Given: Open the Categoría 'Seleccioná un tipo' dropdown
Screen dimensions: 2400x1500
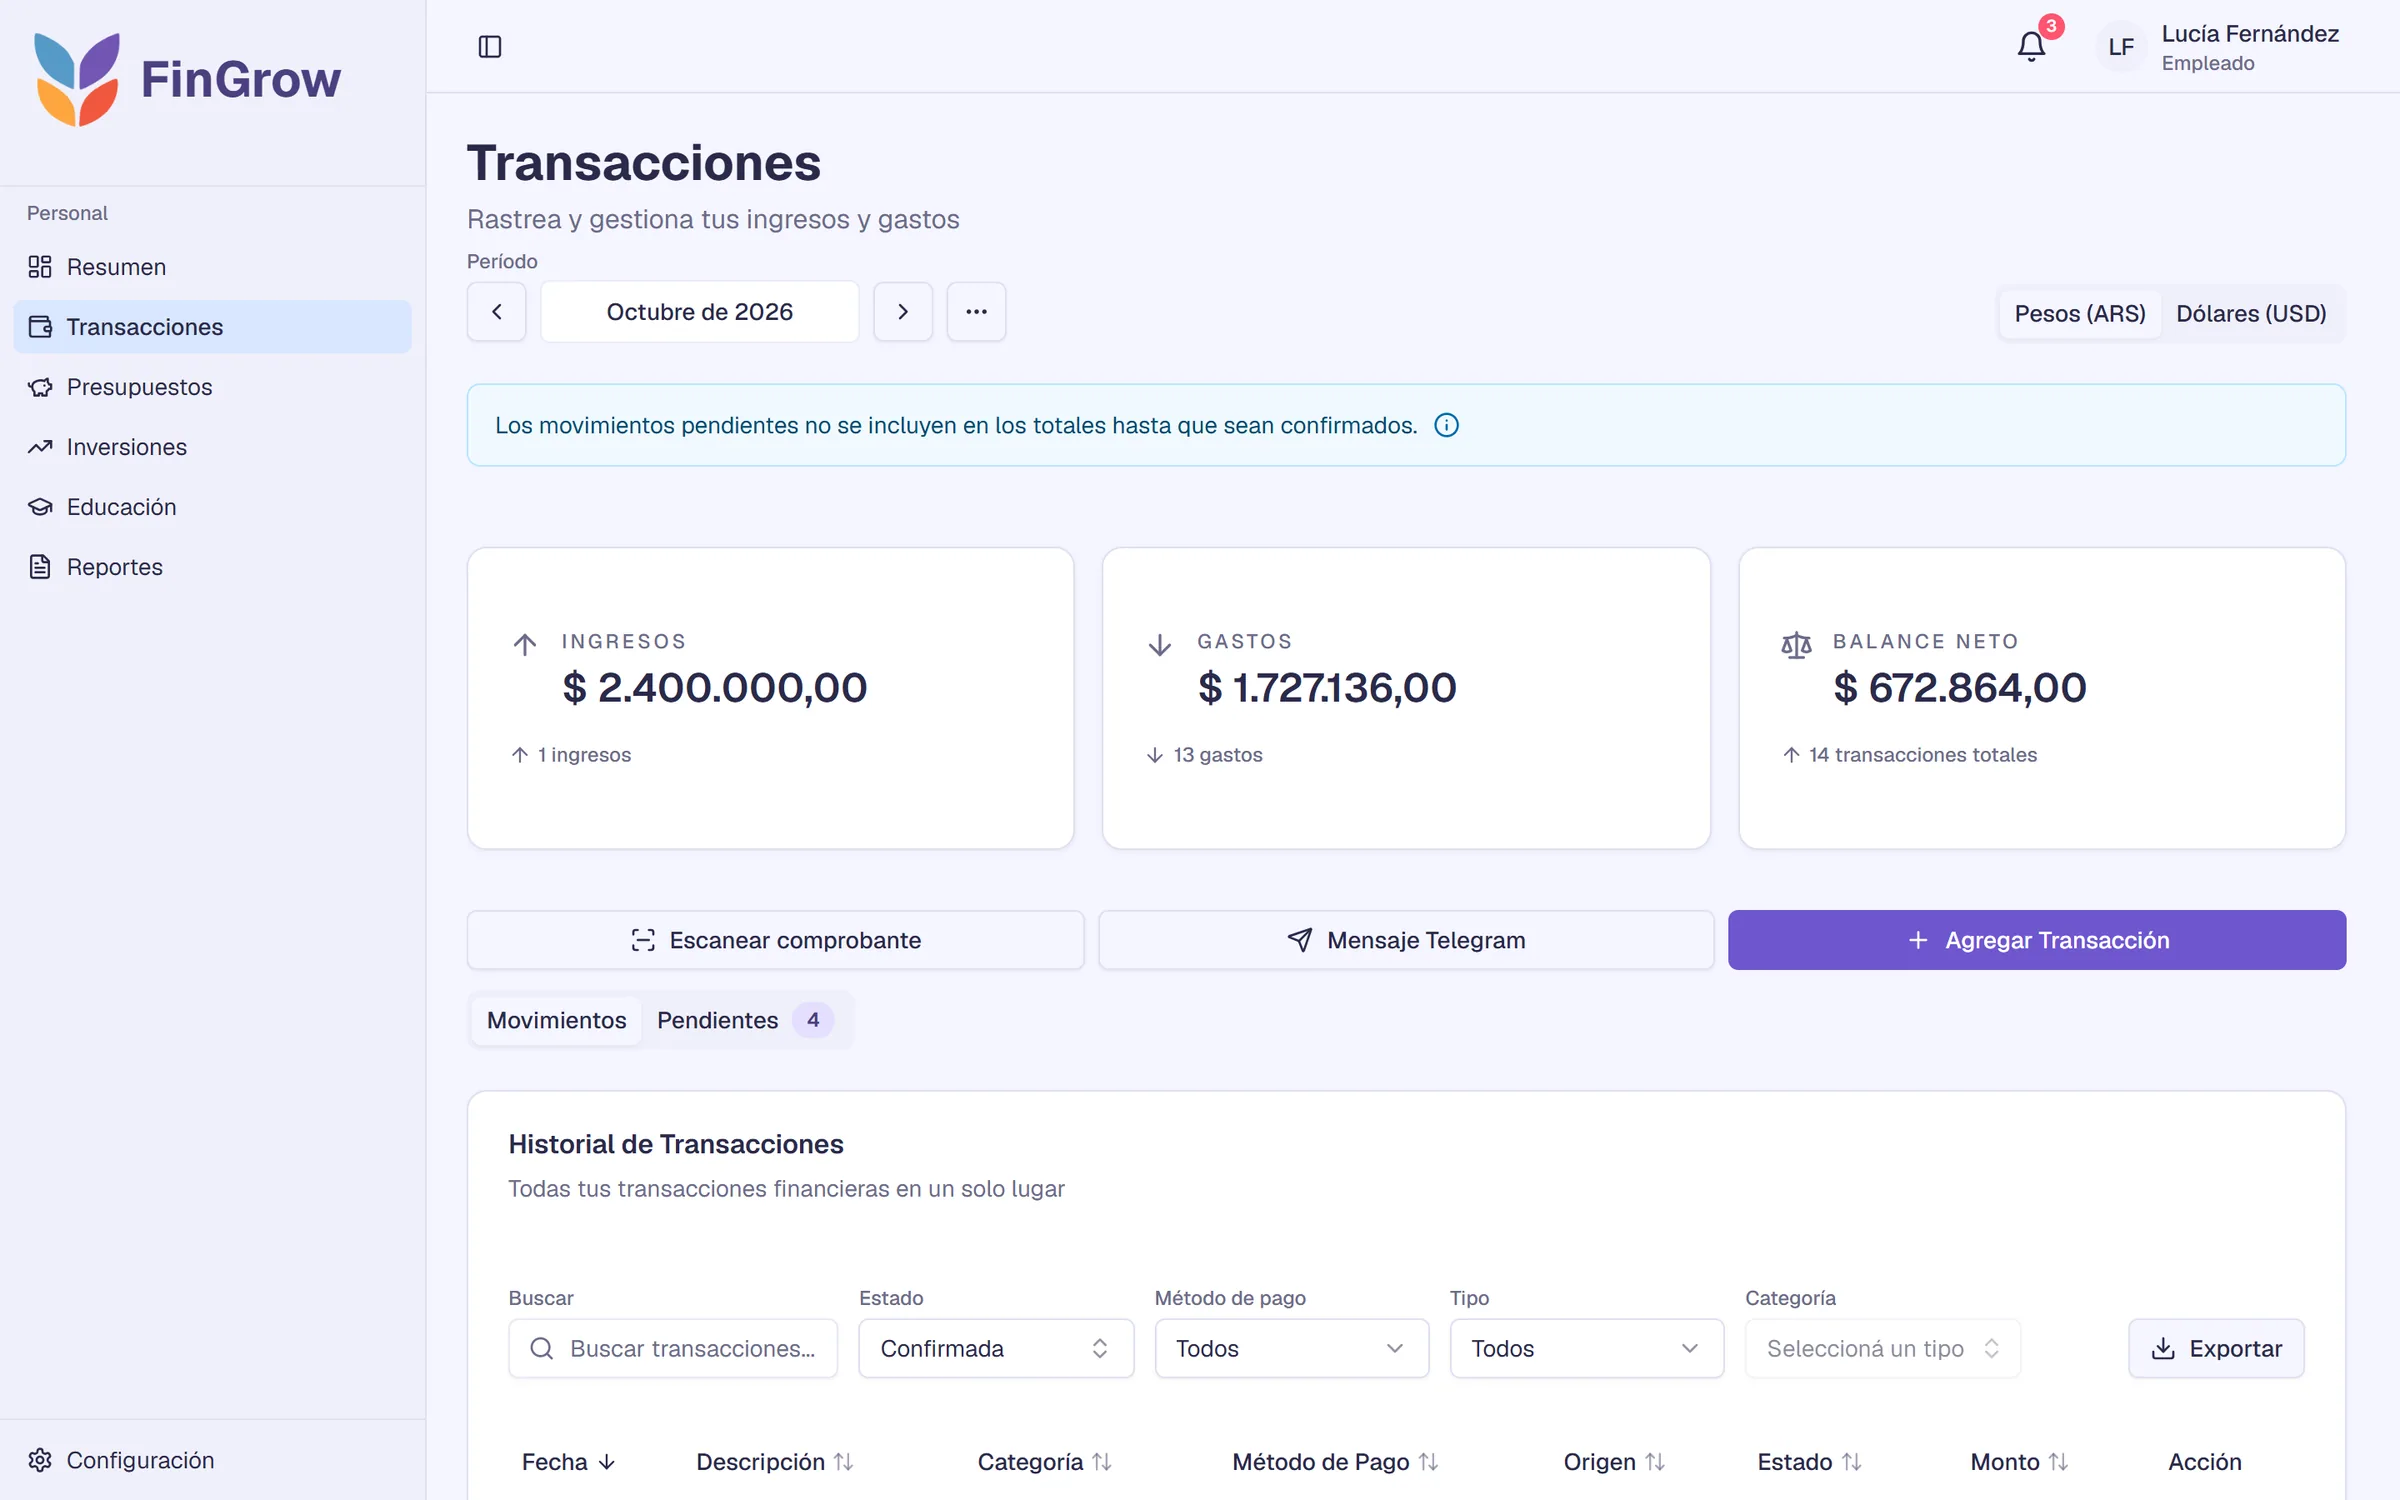Looking at the screenshot, I should [1882, 1348].
